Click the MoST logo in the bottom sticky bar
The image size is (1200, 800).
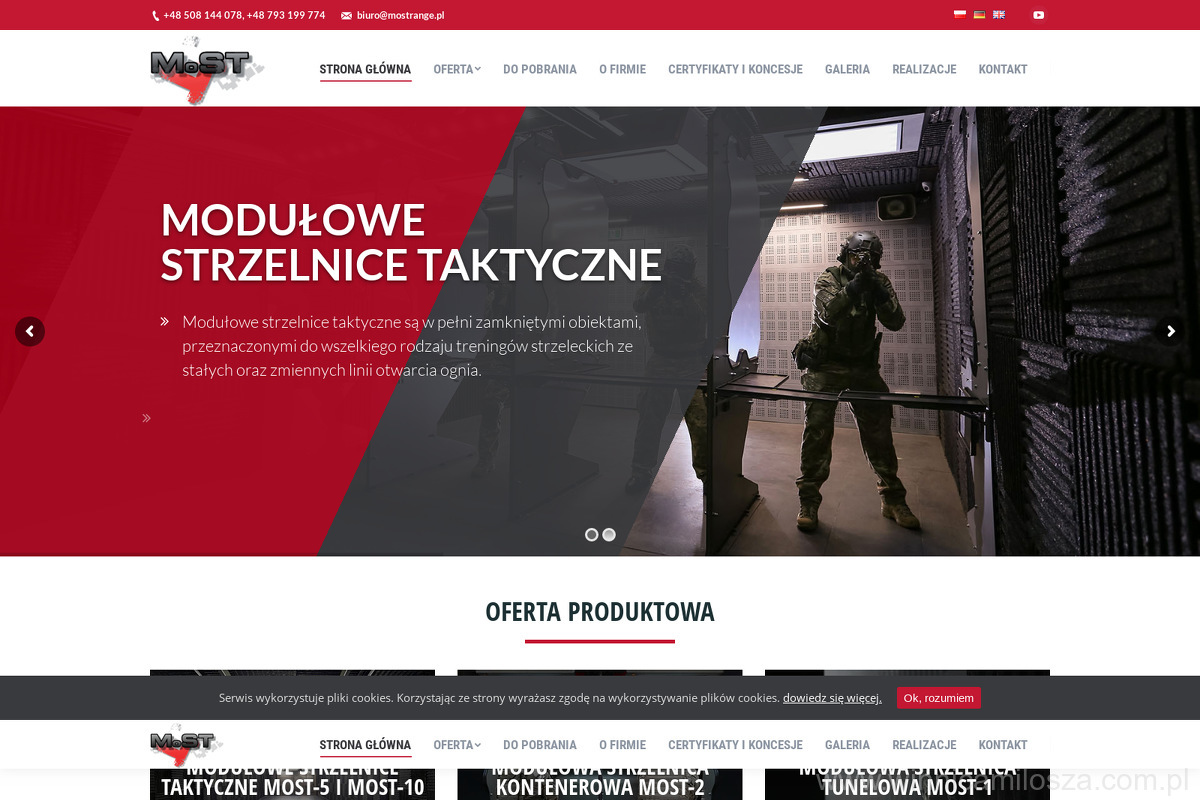(186, 744)
